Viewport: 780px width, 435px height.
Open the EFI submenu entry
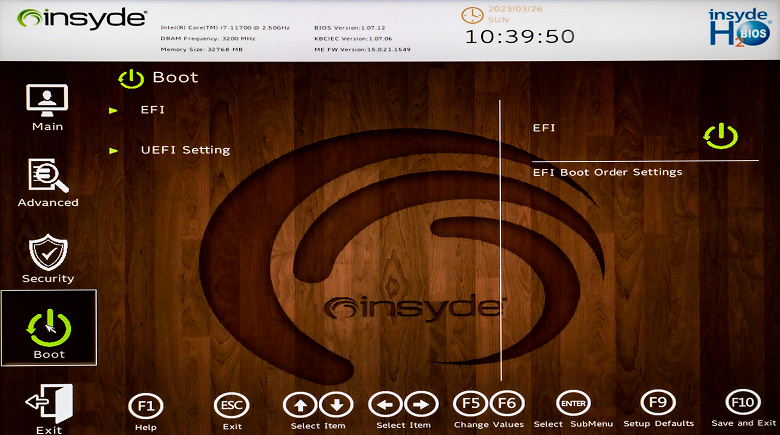[153, 110]
